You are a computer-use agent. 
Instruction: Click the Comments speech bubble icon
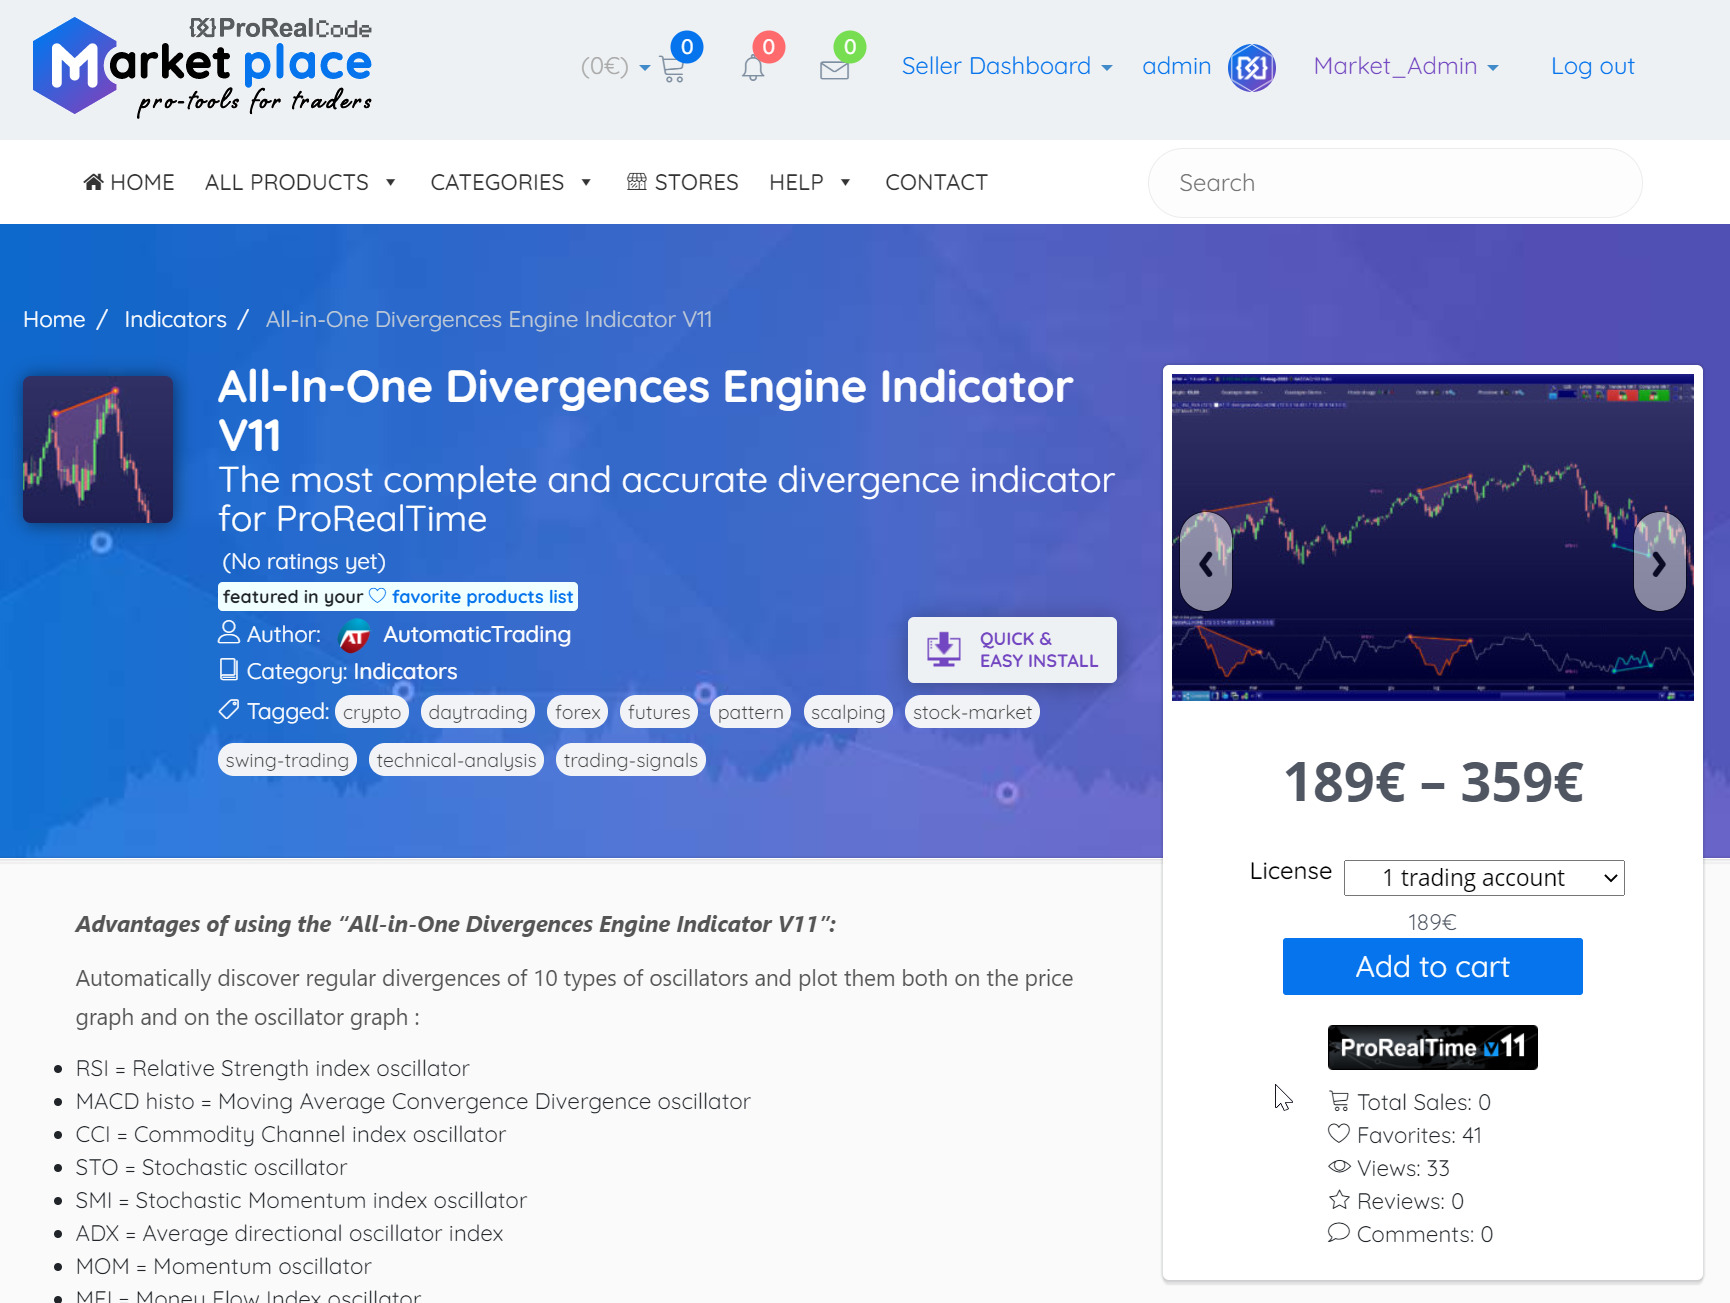[x=1339, y=1233]
